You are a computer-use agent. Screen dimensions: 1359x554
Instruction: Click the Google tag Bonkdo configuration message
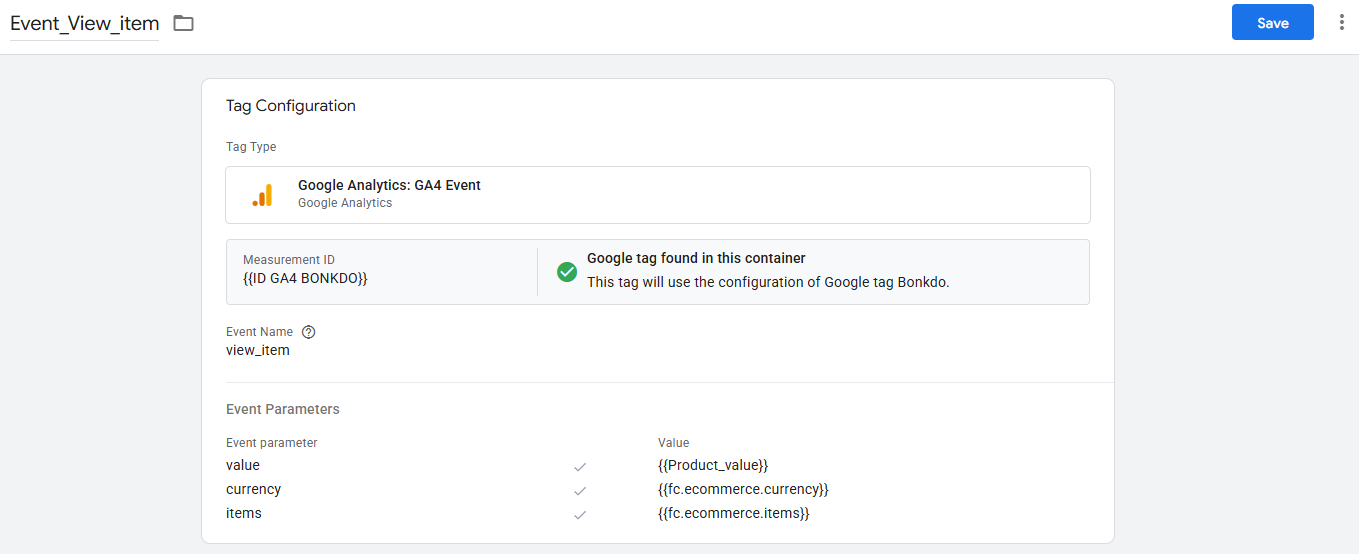click(768, 282)
